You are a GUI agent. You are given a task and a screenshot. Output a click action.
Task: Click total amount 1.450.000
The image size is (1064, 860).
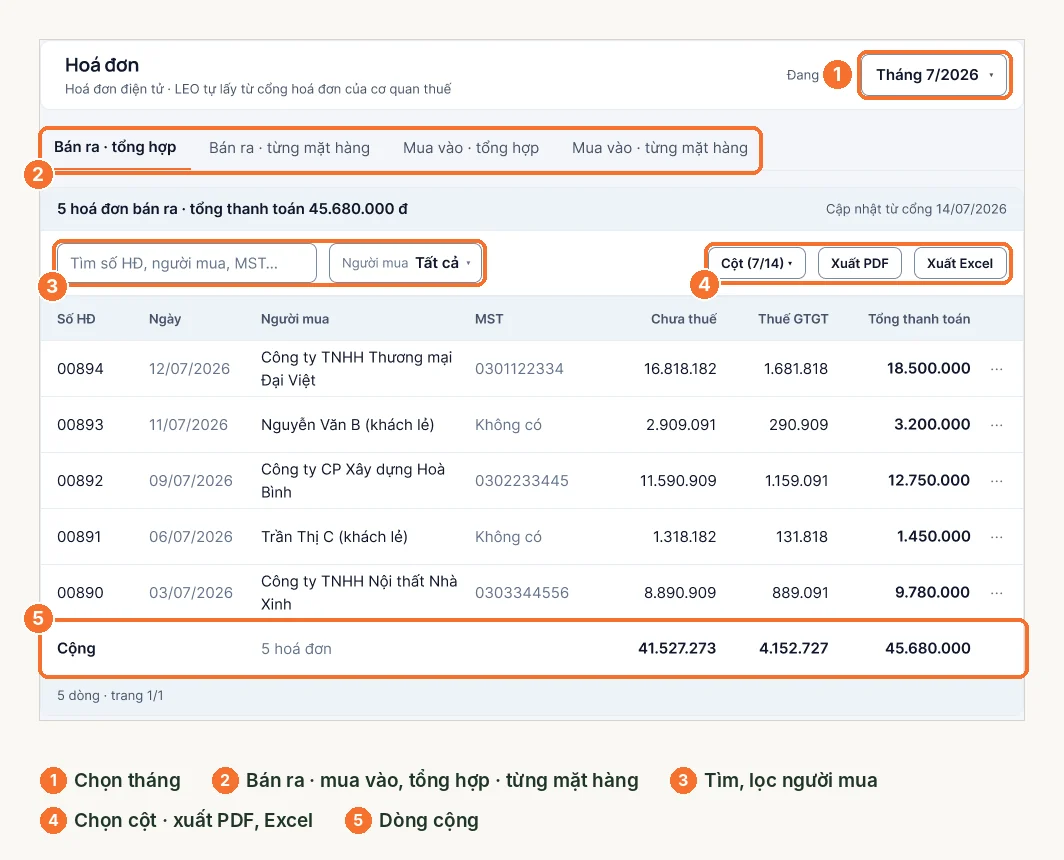tap(934, 537)
